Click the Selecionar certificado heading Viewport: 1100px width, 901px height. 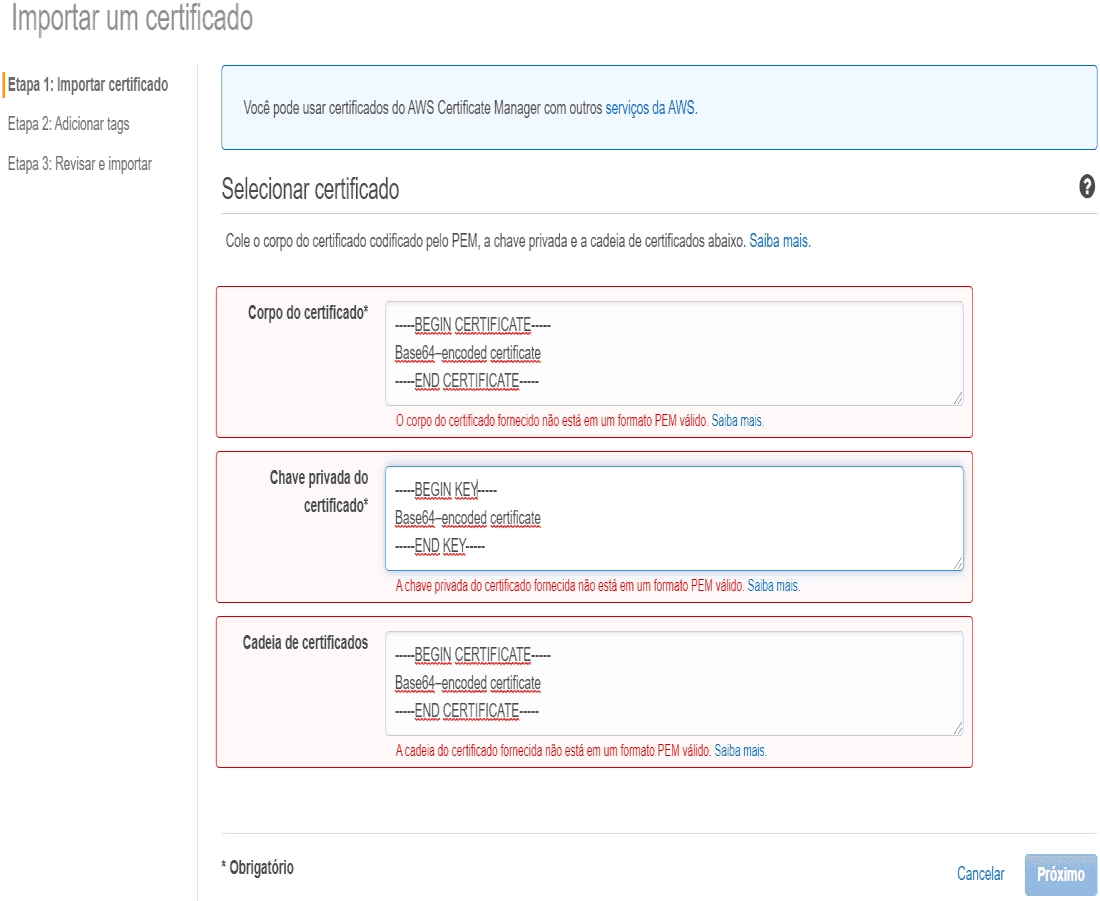[x=310, y=189]
